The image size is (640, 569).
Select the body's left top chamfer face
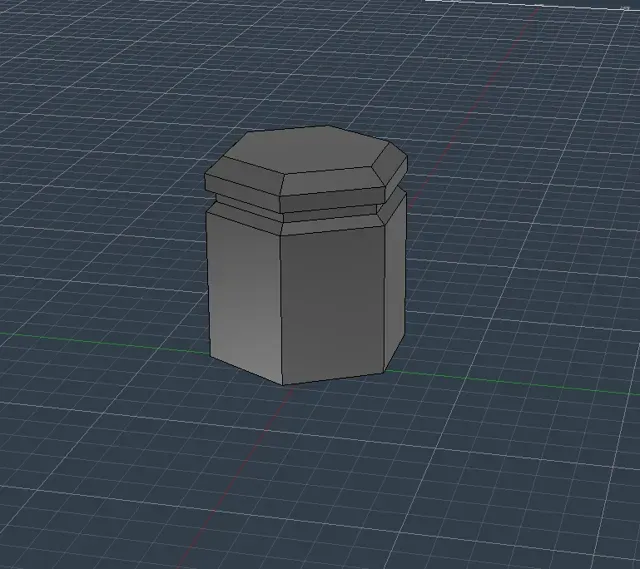coord(244,219)
